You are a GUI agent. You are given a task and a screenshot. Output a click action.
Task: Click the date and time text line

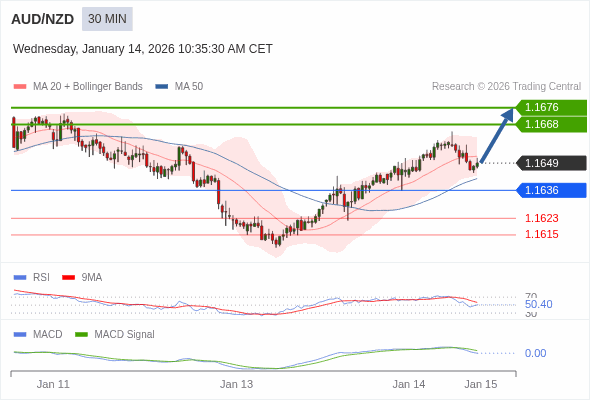(143, 49)
